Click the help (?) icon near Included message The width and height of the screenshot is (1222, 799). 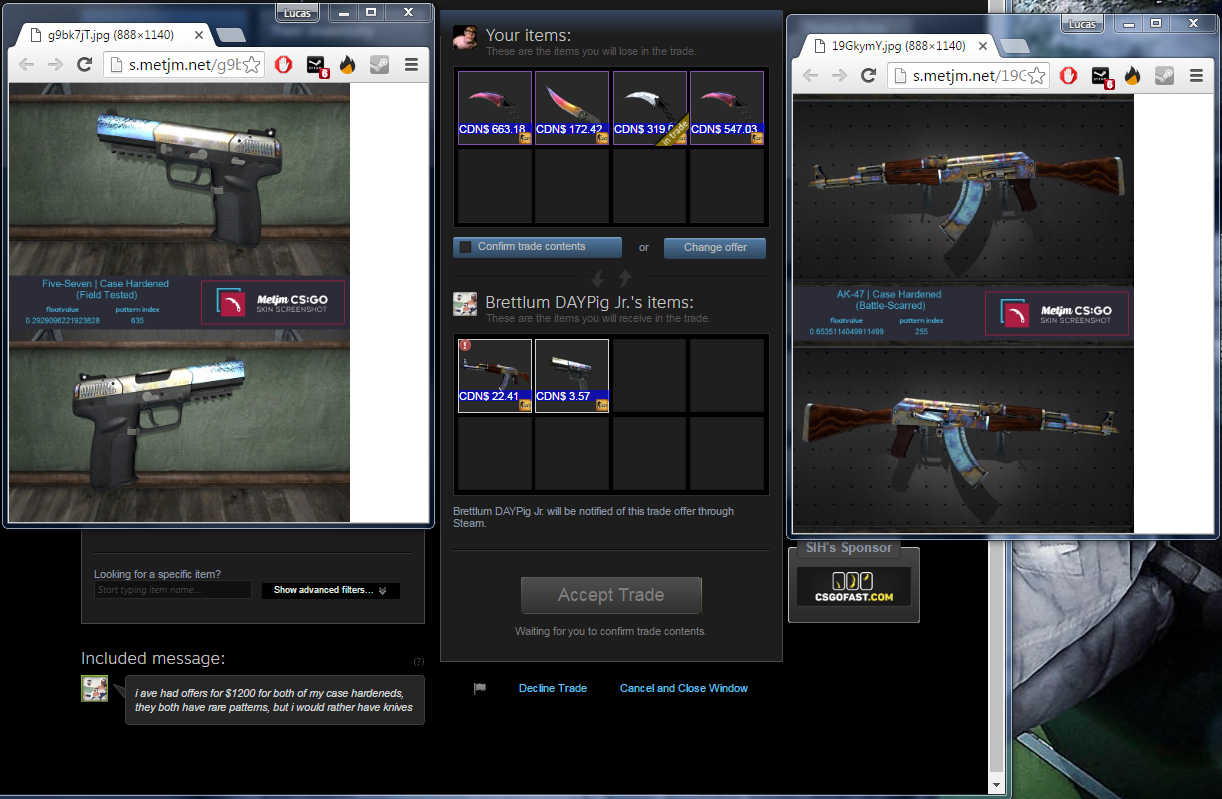(x=419, y=662)
